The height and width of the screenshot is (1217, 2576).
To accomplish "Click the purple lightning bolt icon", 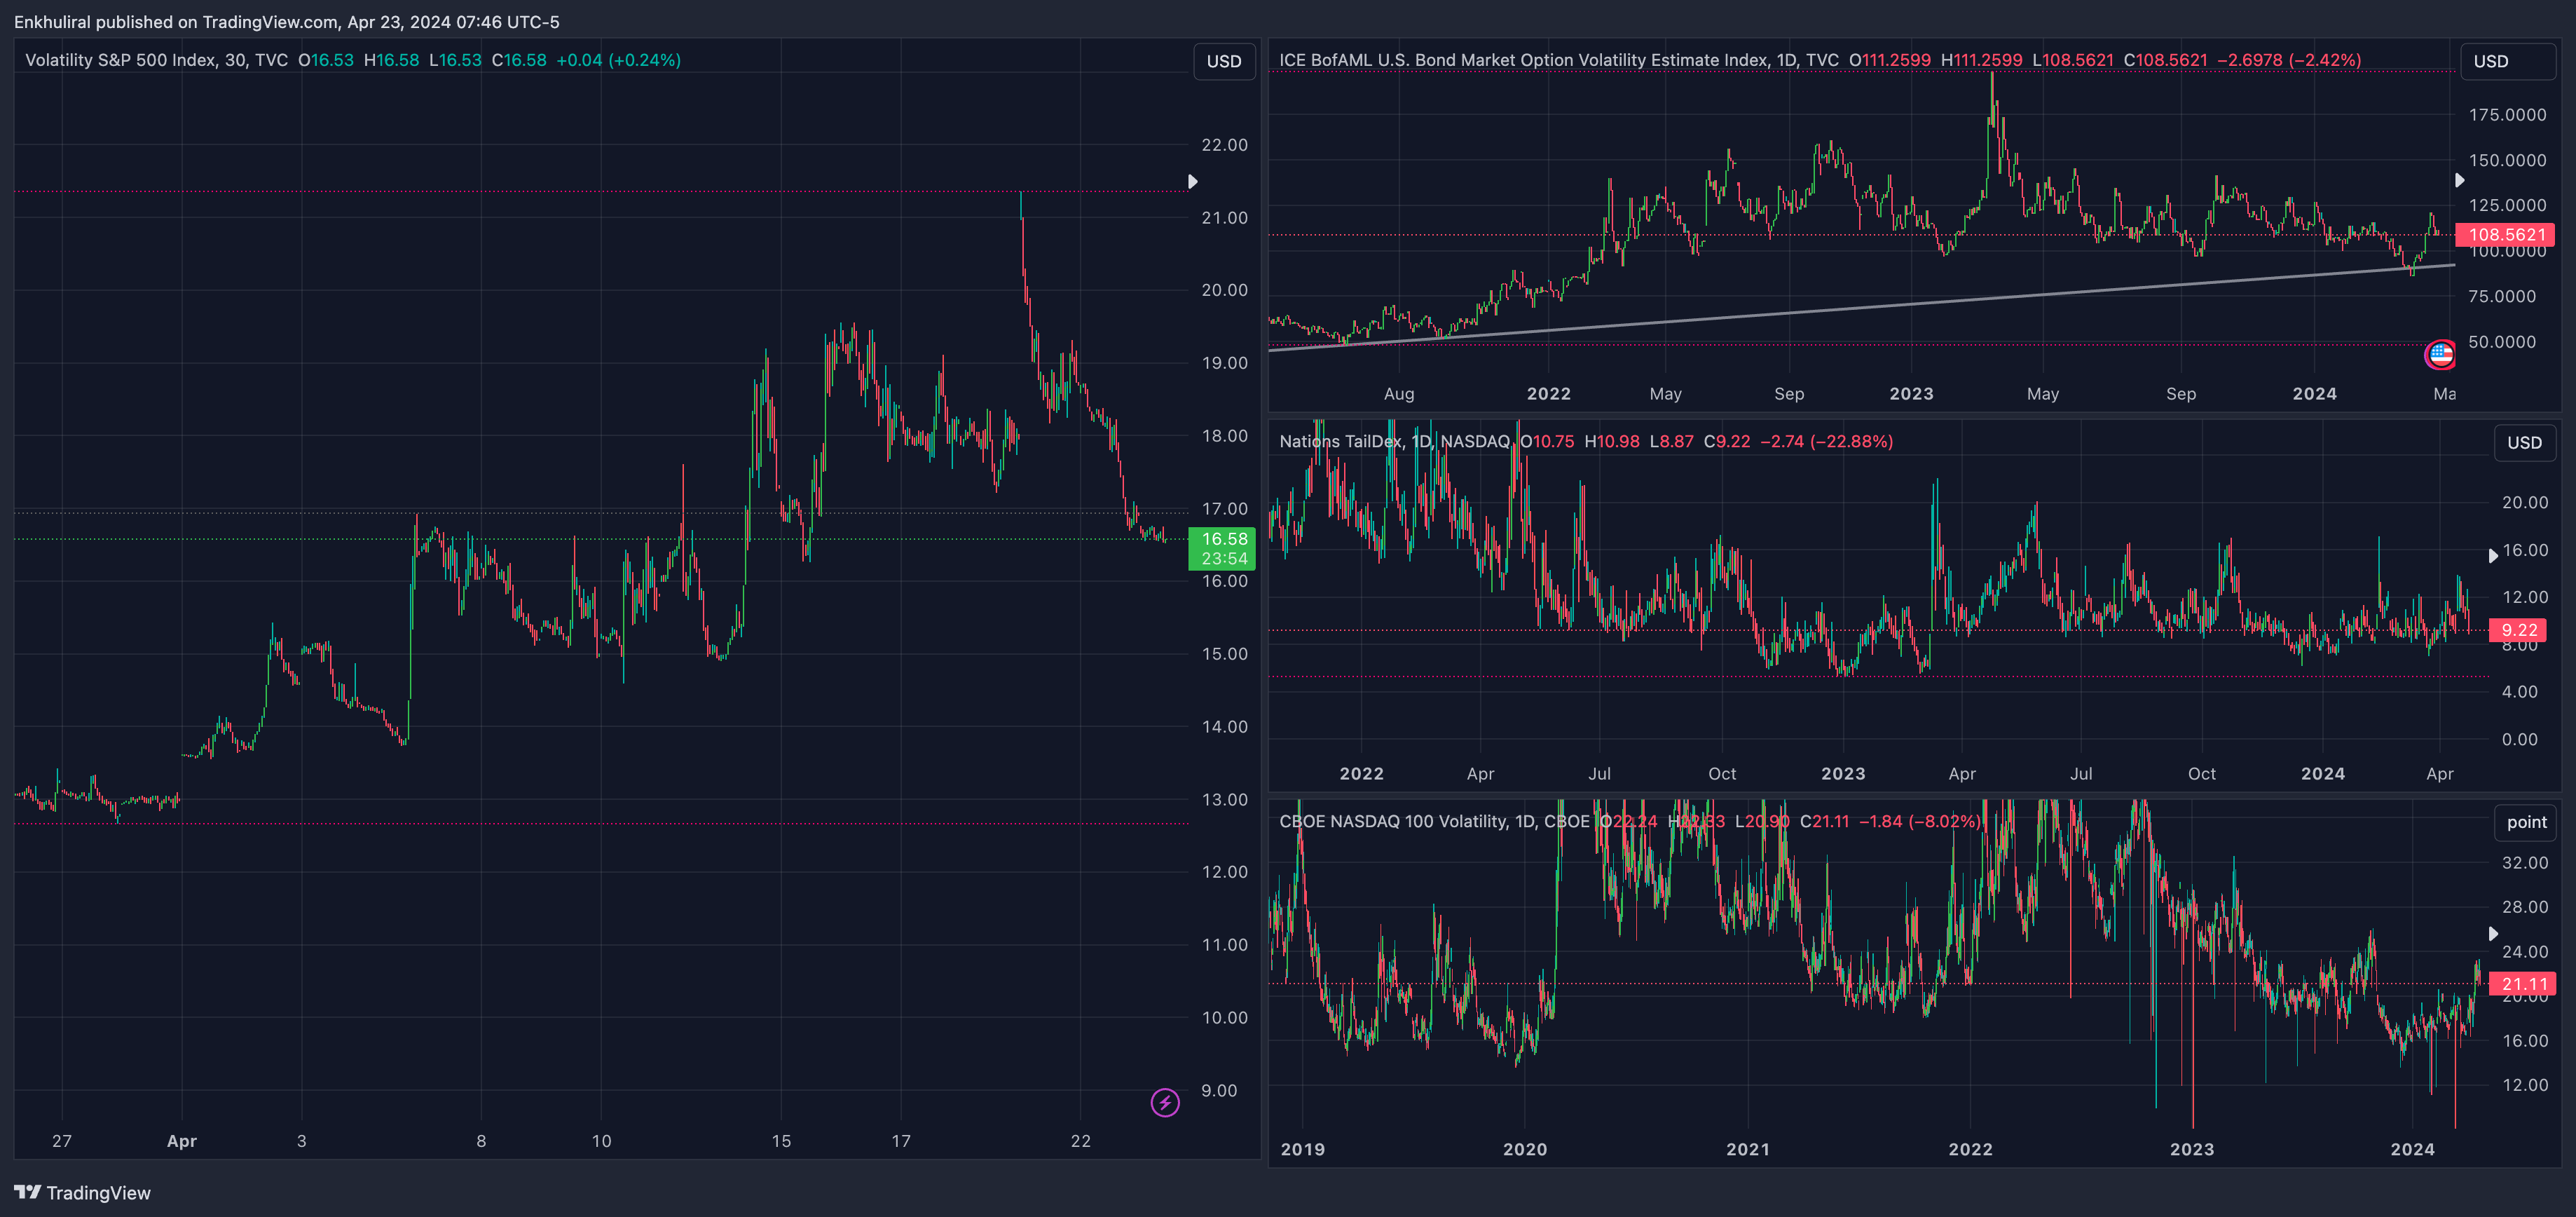I will [1165, 1102].
